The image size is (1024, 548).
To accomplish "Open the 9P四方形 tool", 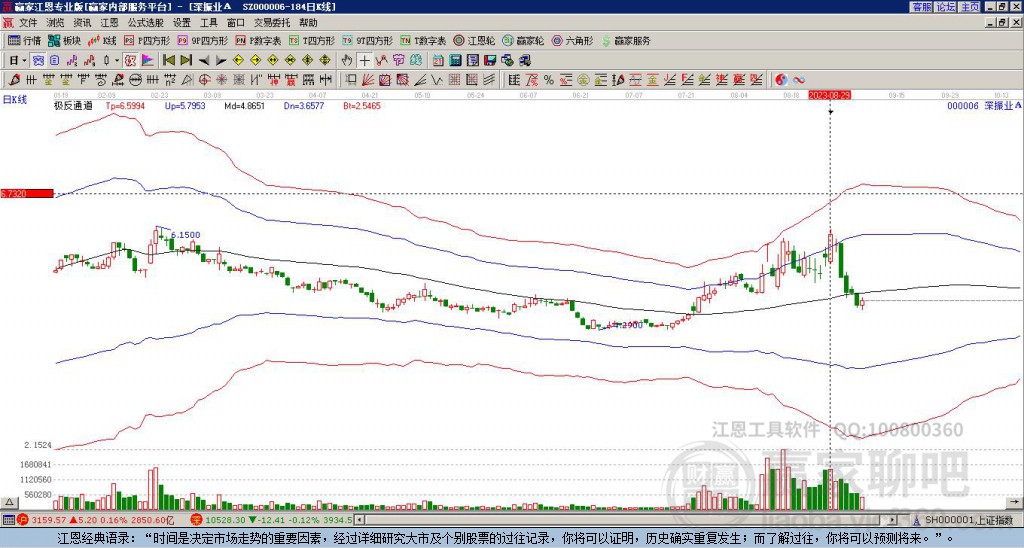I will [202, 40].
